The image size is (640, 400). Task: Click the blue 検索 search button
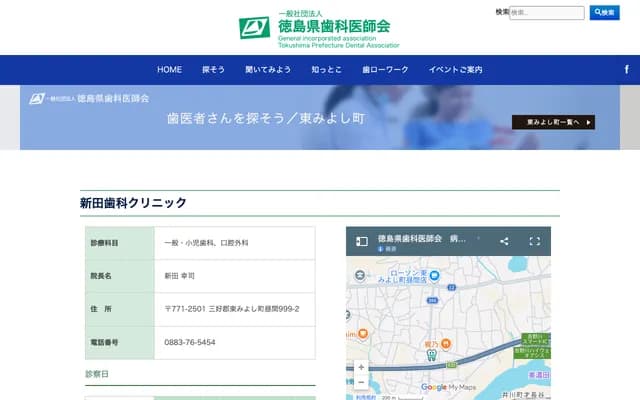point(604,13)
